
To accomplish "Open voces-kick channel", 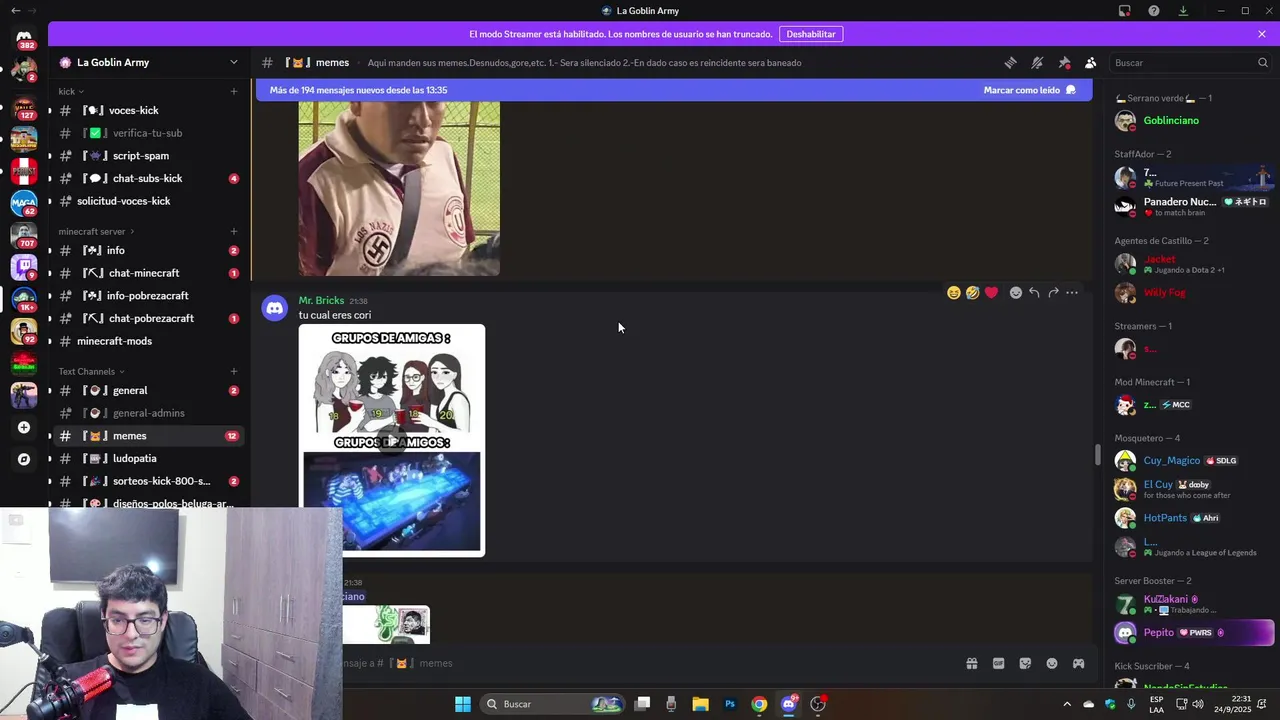I will (x=148, y=110).
